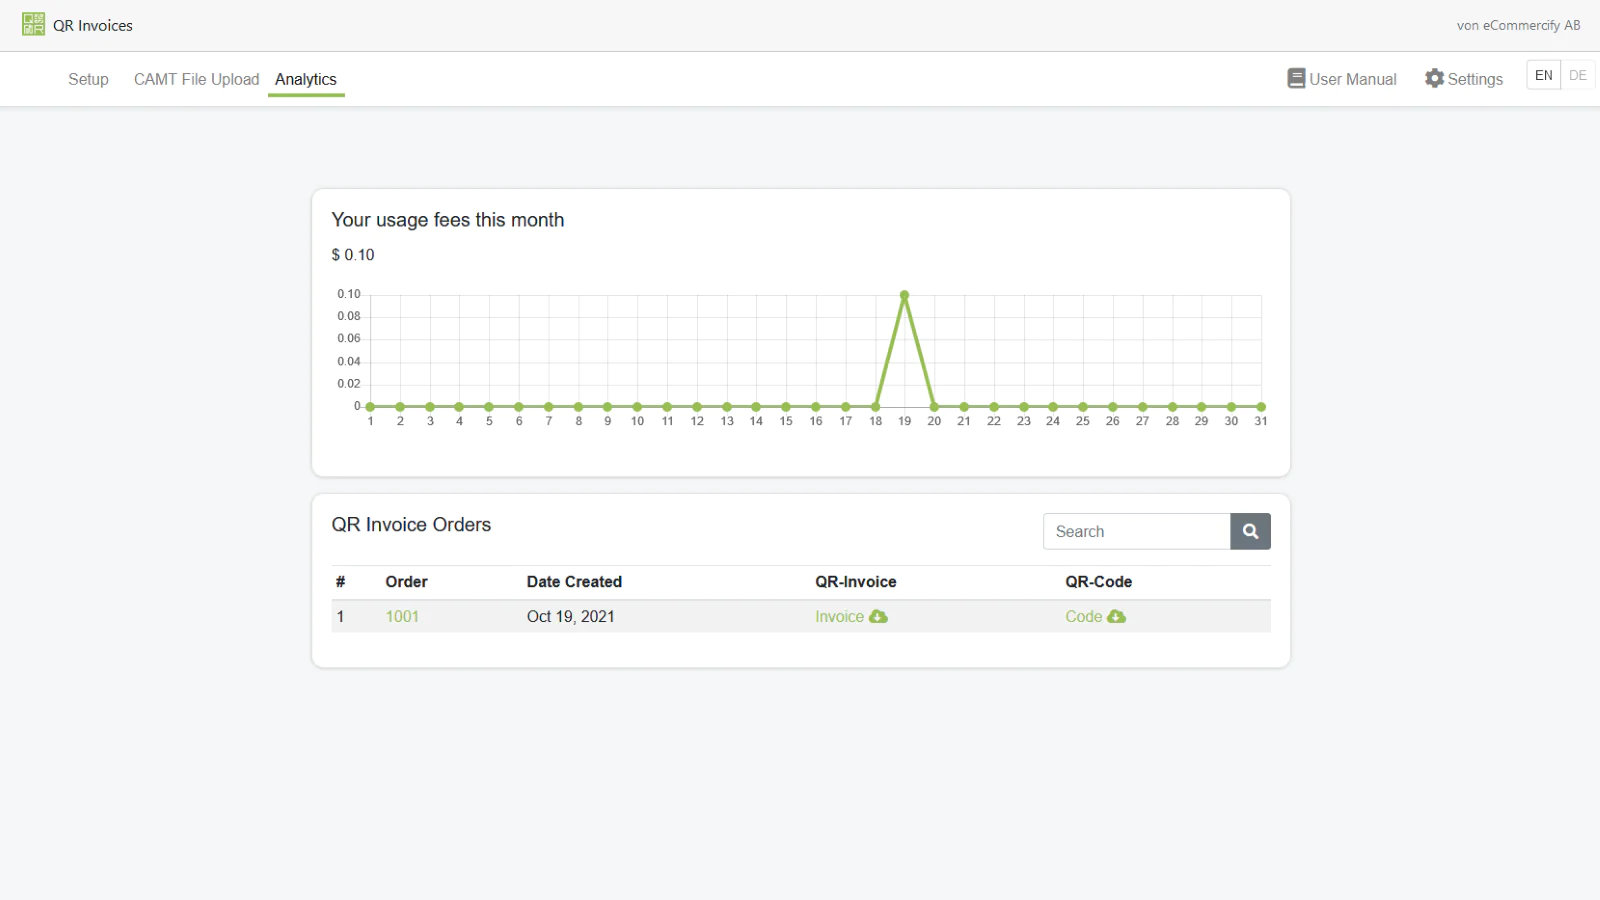Click the User Manual book icon
The height and width of the screenshot is (900, 1600).
[x=1295, y=78]
